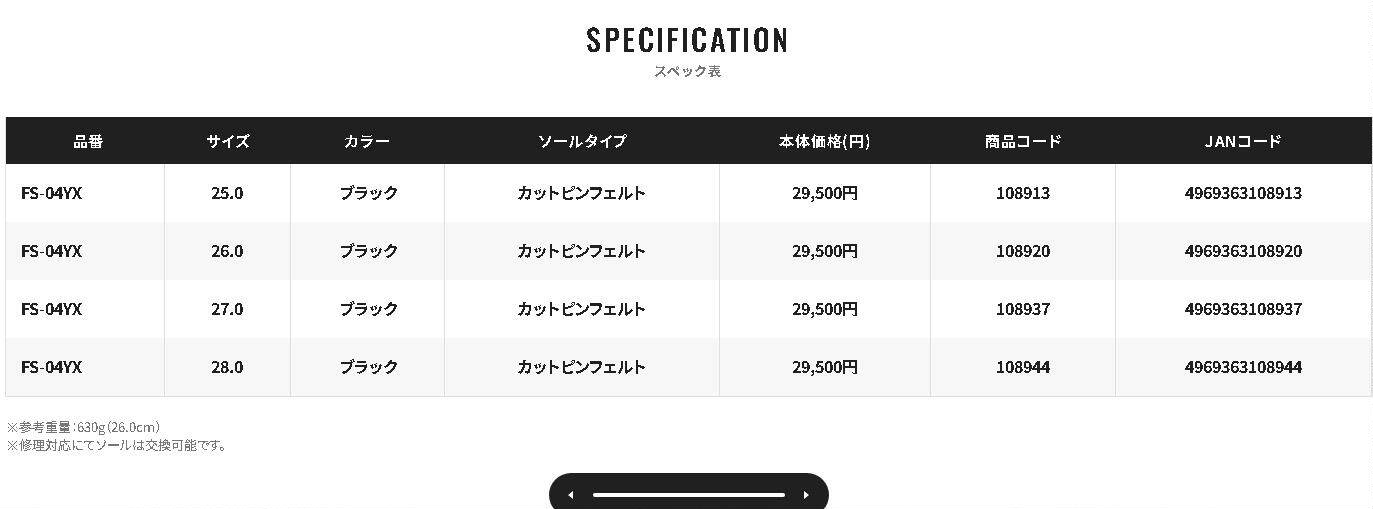1373x509 pixels.
Task: Click the サイズ column header
Action: 228,141
